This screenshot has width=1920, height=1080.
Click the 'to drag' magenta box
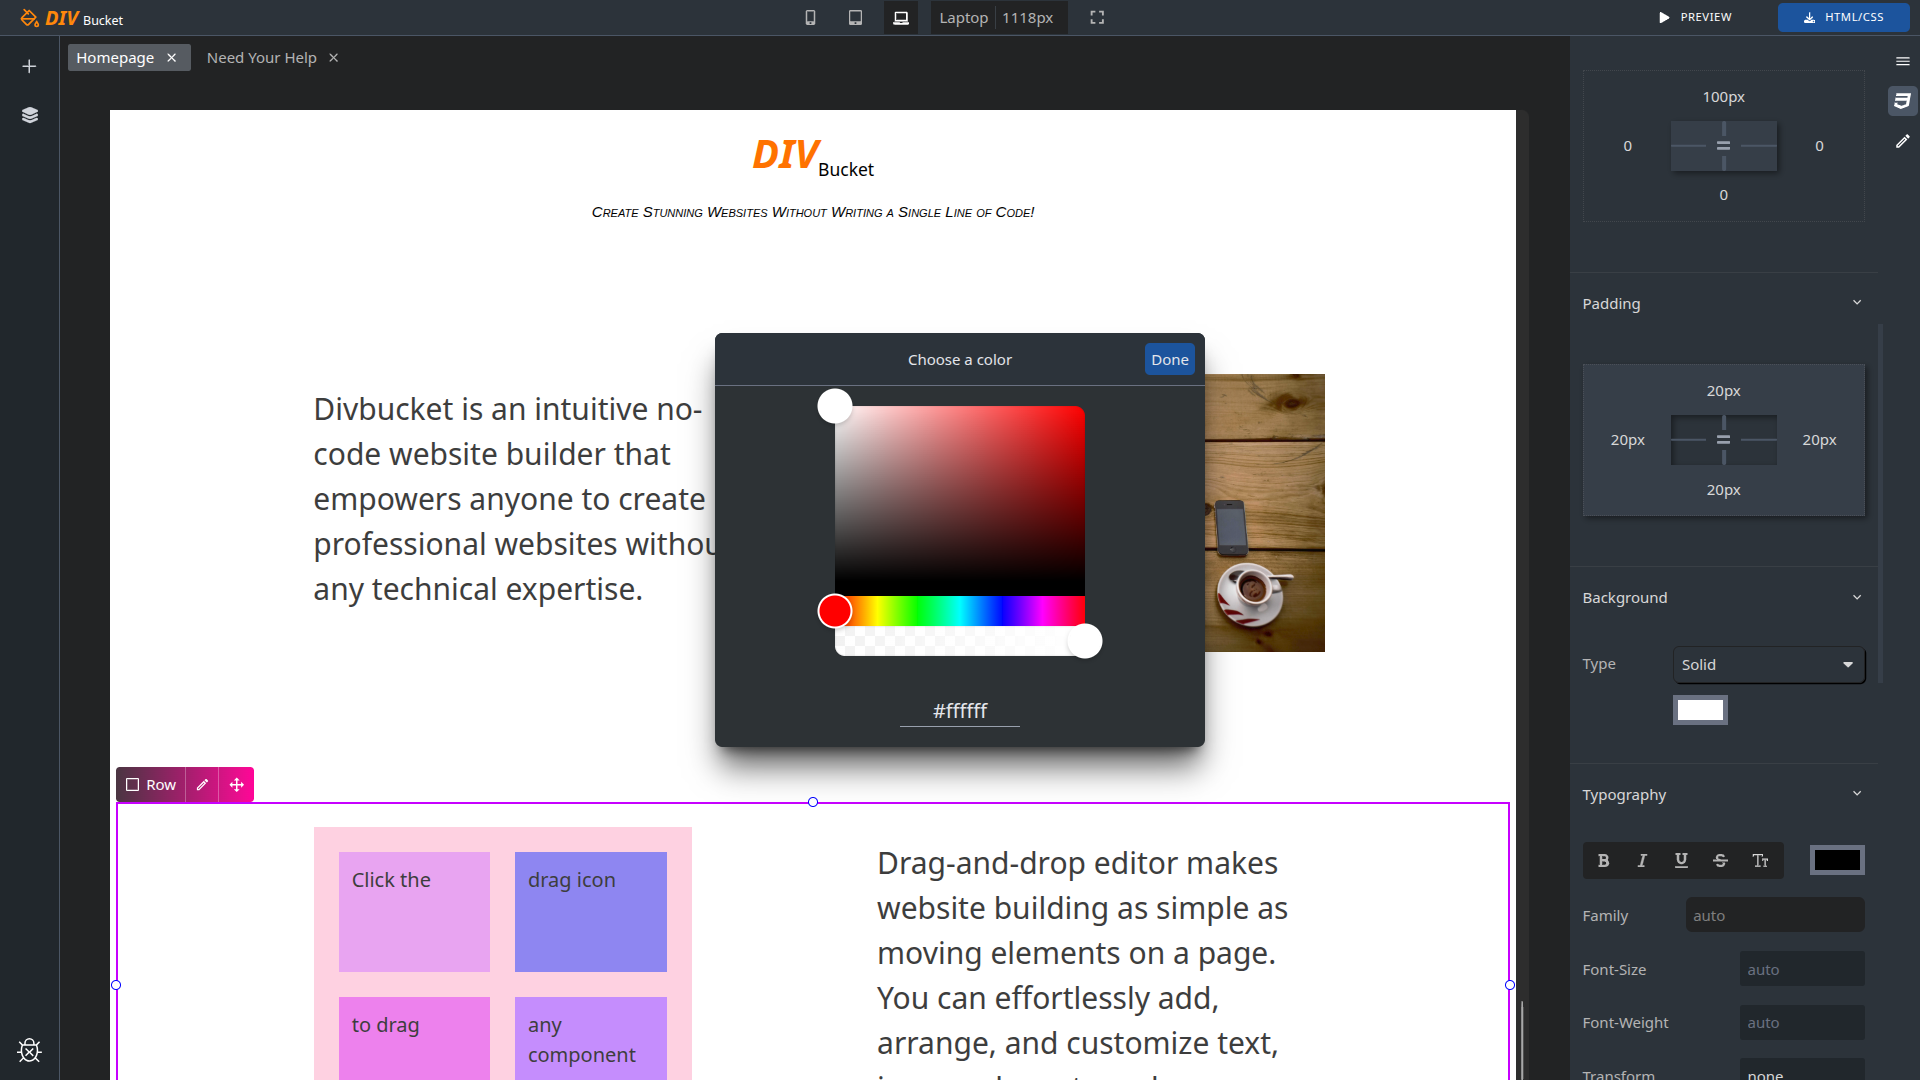point(414,1038)
